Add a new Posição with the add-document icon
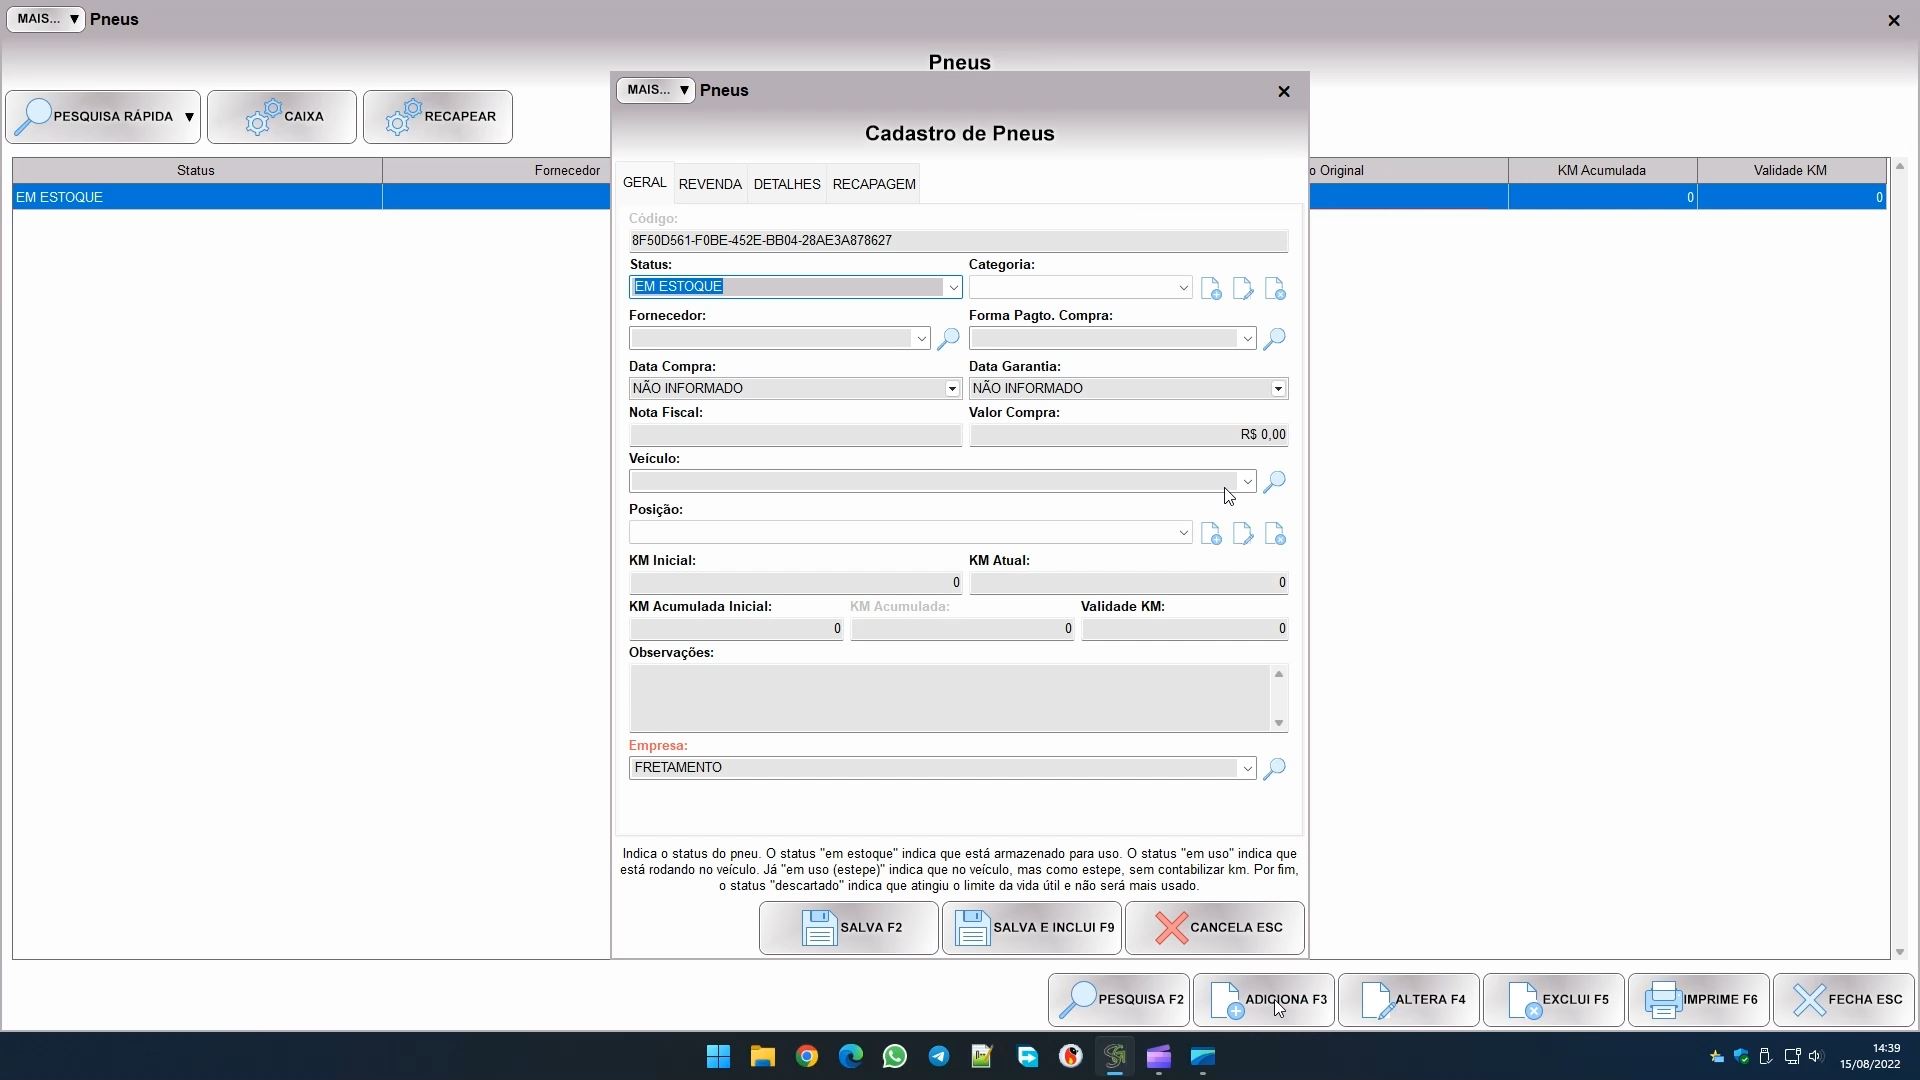Screen dimensions: 1920x1080 tap(1211, 534)
